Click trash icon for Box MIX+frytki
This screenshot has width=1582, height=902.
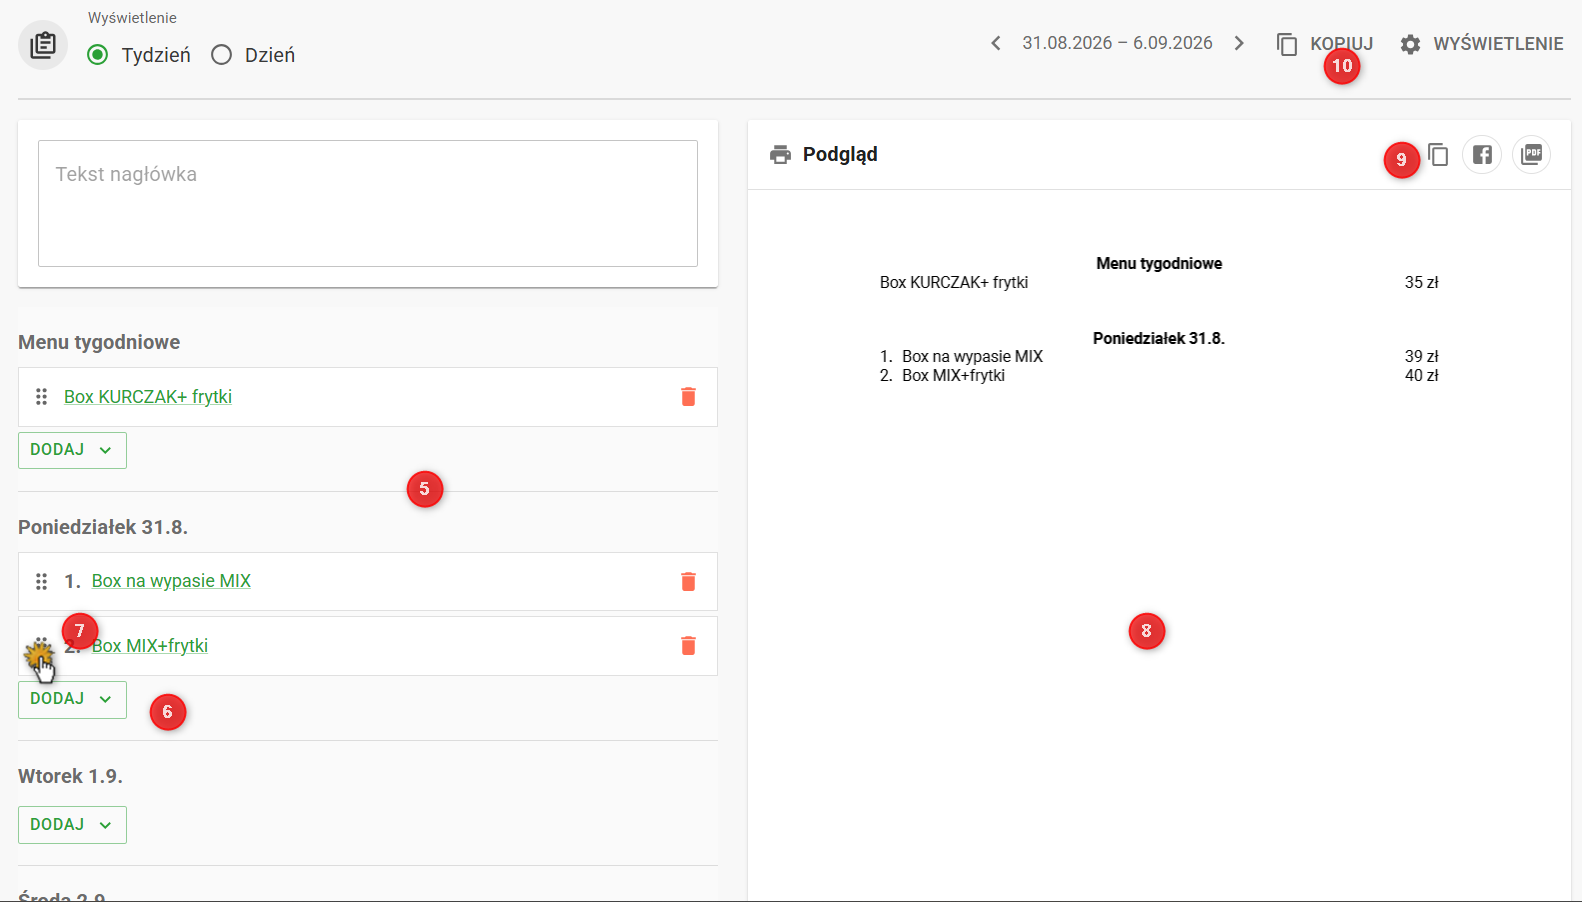tap(688, 646)
